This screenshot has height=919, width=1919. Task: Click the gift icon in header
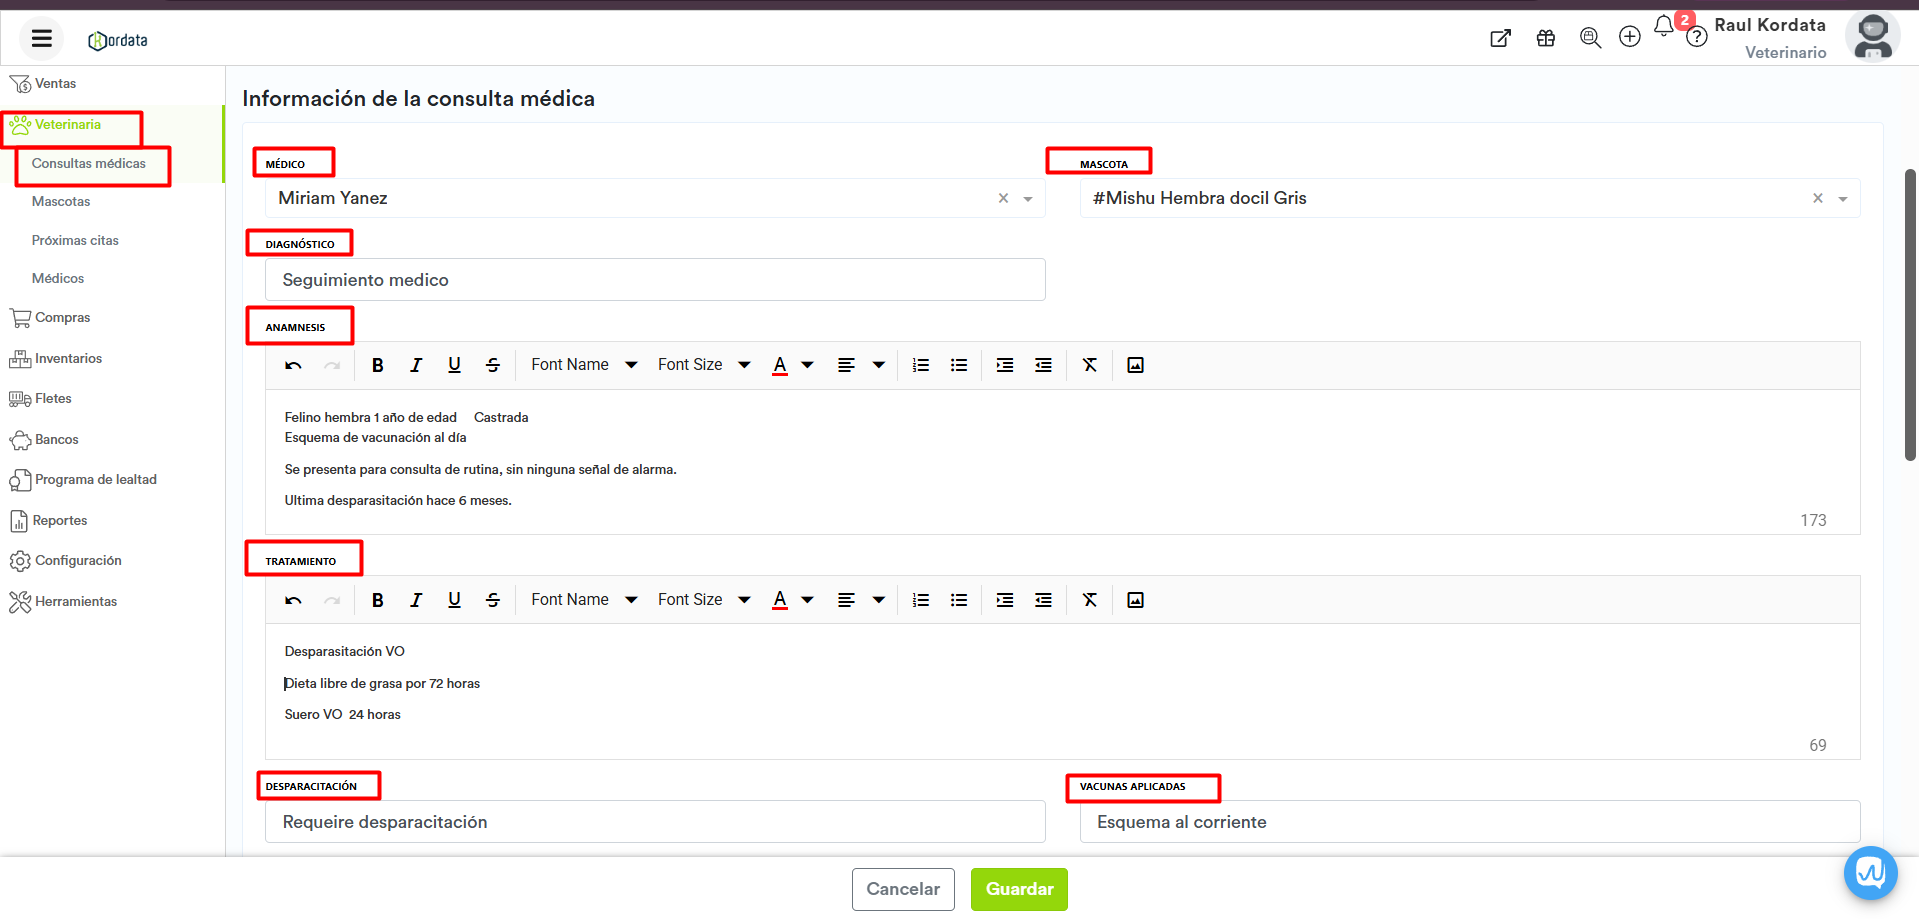click(1546, 38)
